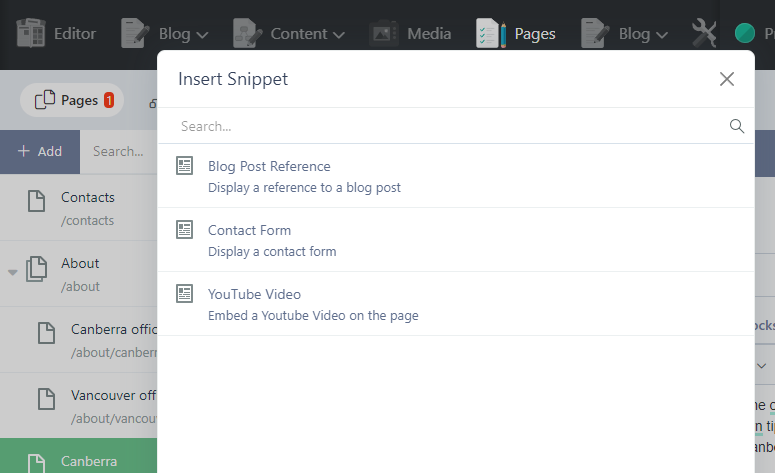Expand the second Blog menu chevron
775x473 pixels.
tap(662, 35)
